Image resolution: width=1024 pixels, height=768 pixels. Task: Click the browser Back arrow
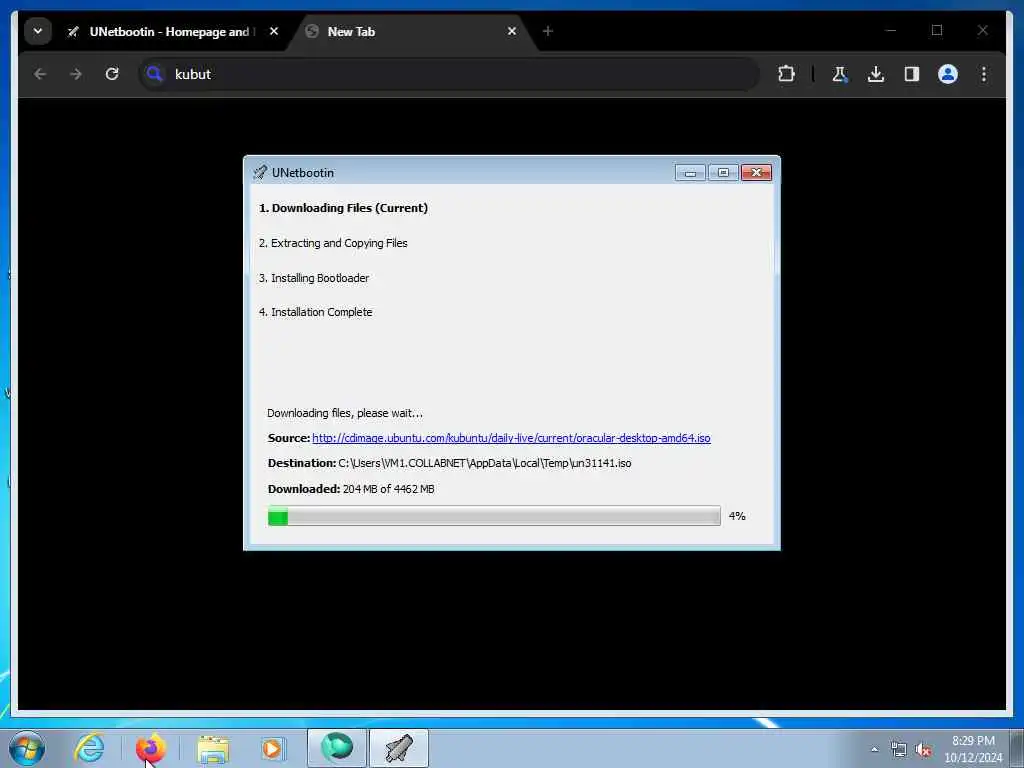(40, 74)
